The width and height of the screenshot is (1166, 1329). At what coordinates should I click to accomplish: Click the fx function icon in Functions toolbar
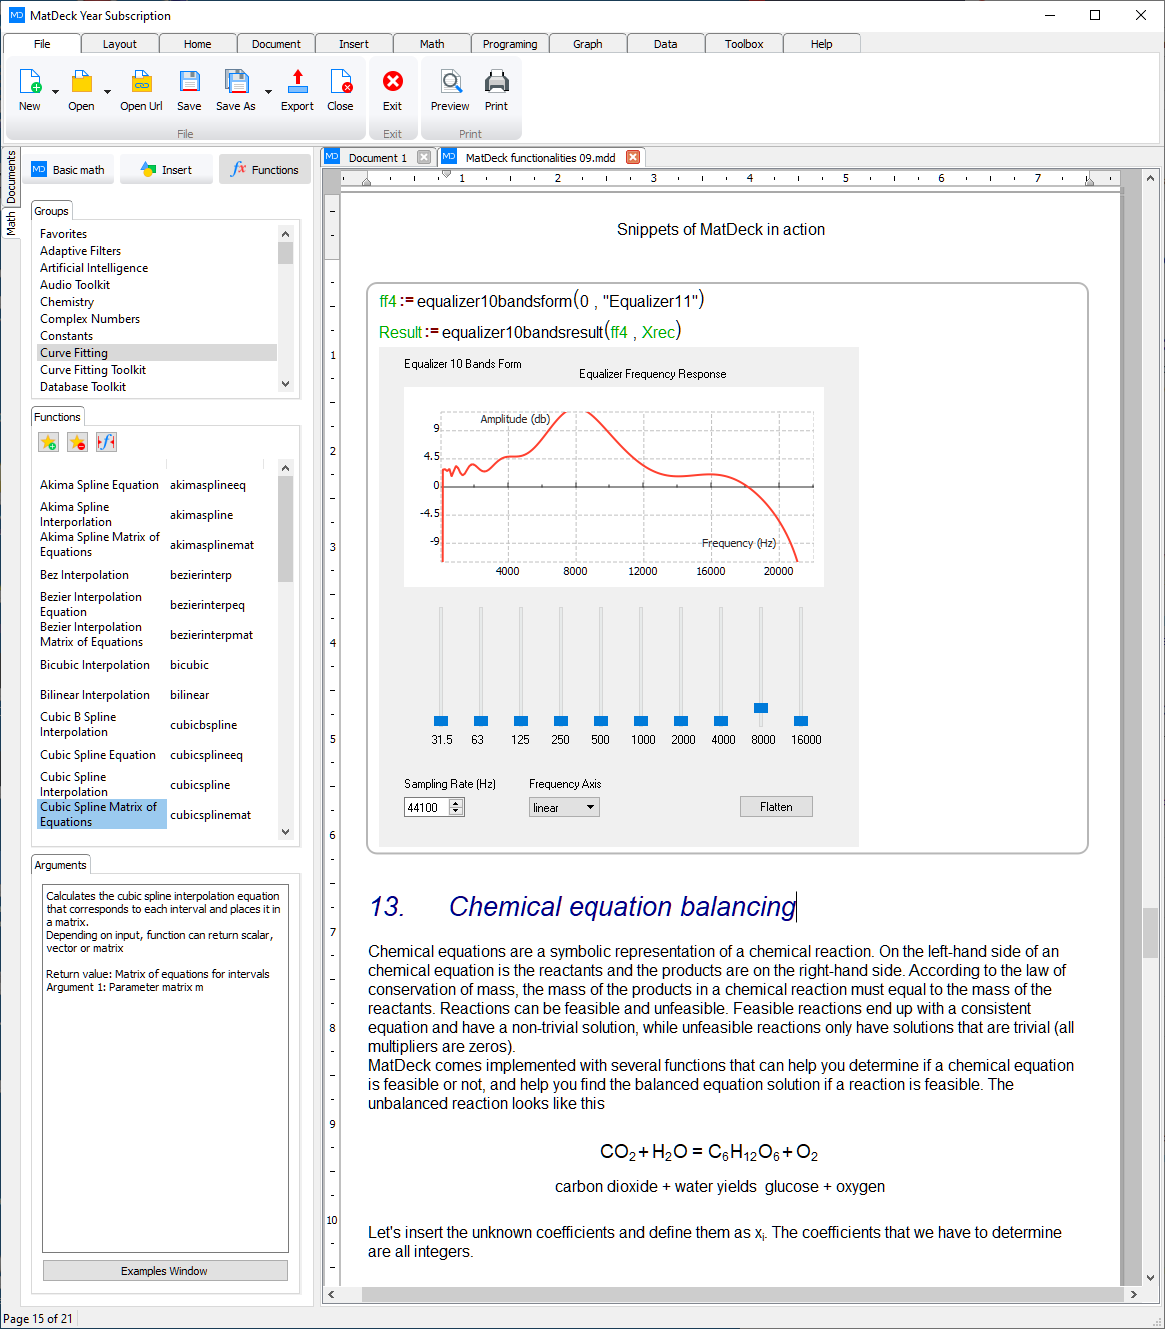click(106, 442)
